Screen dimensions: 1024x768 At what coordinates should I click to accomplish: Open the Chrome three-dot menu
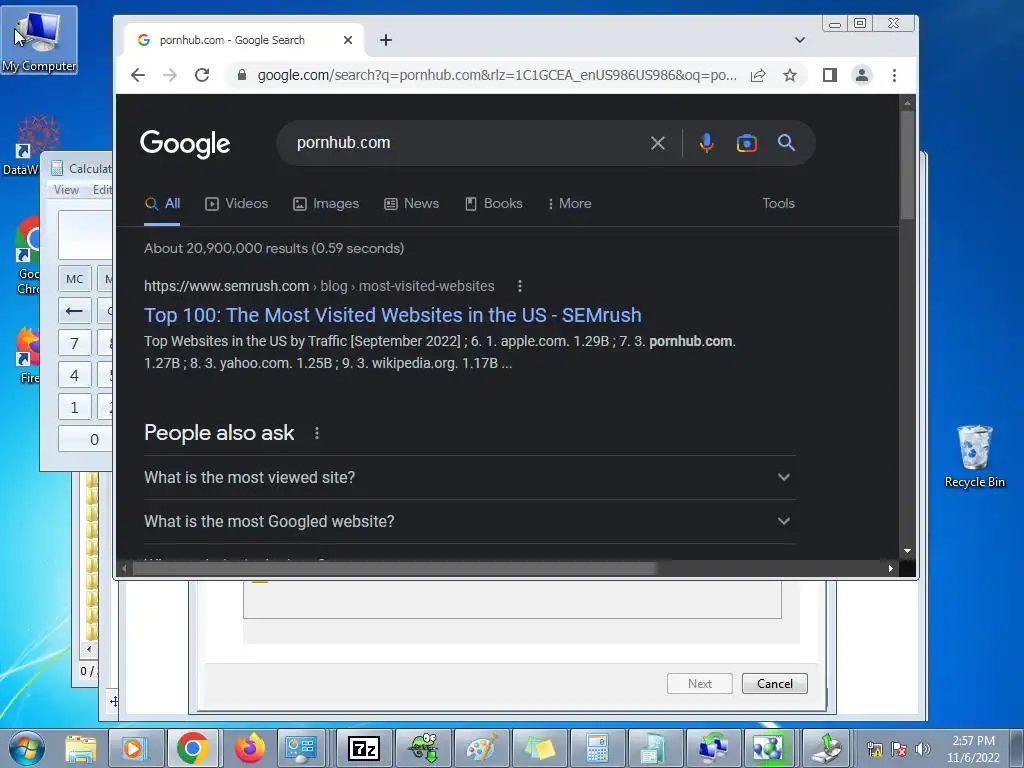tap(894, 75)
